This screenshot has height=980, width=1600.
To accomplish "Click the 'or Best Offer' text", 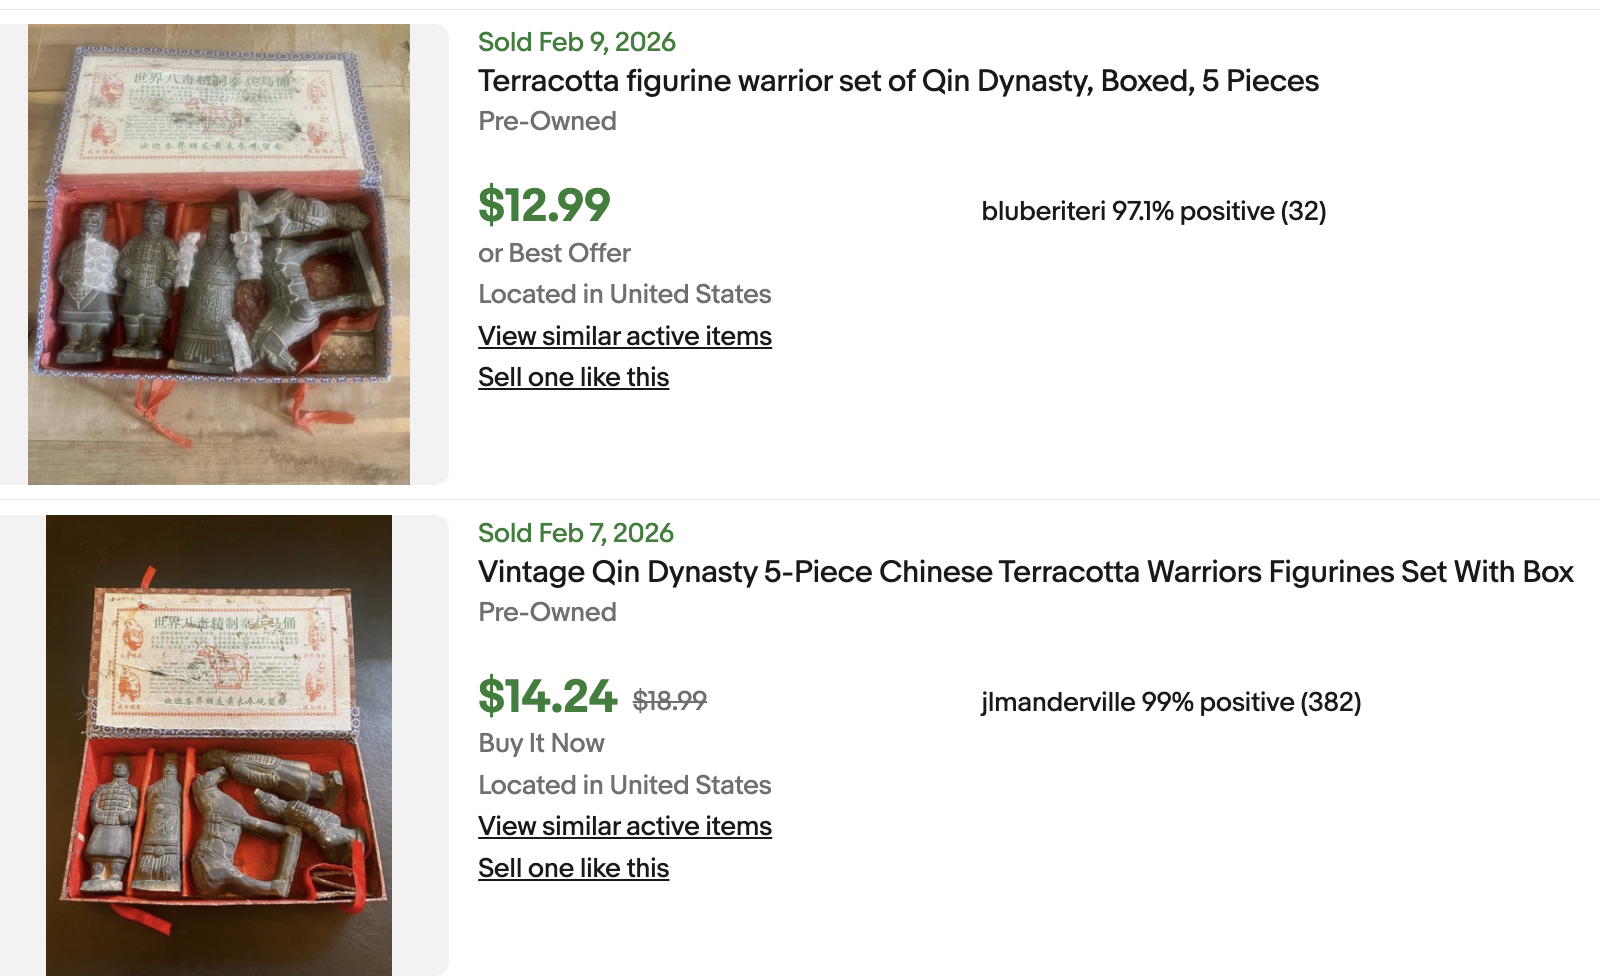I will click(554, 253).
